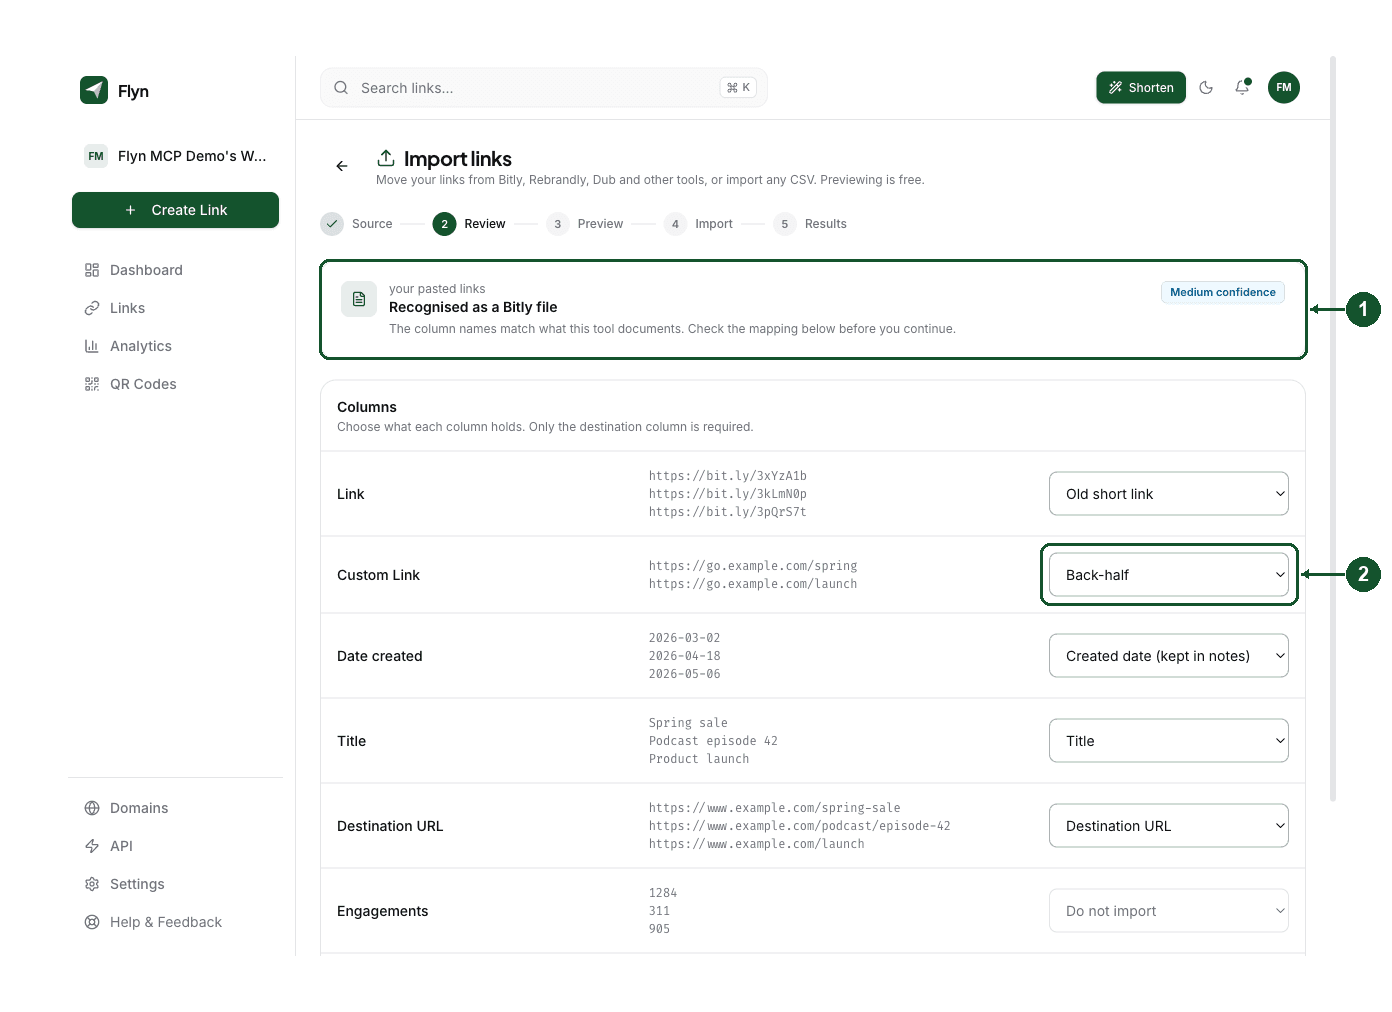The image size is (1392, 1012).
Task: Open the Destination URL mapping dropdown
Action: coord(1169,826)
